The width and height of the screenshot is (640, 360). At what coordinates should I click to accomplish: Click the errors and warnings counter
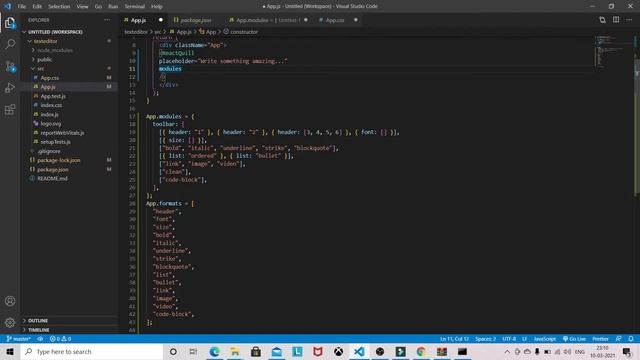point(60,339)
